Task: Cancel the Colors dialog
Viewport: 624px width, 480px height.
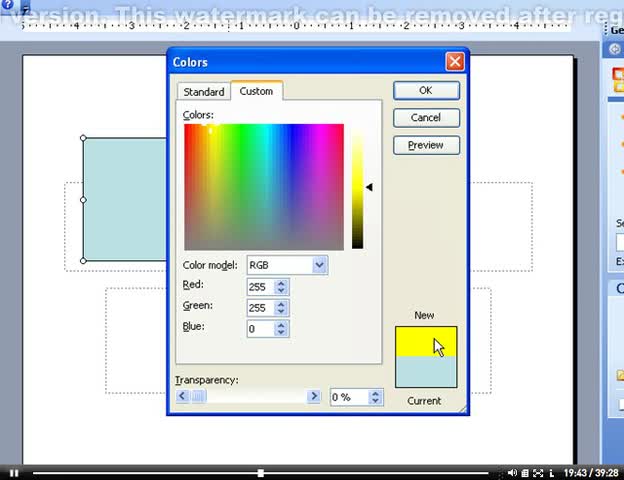Action: point(426,118)
